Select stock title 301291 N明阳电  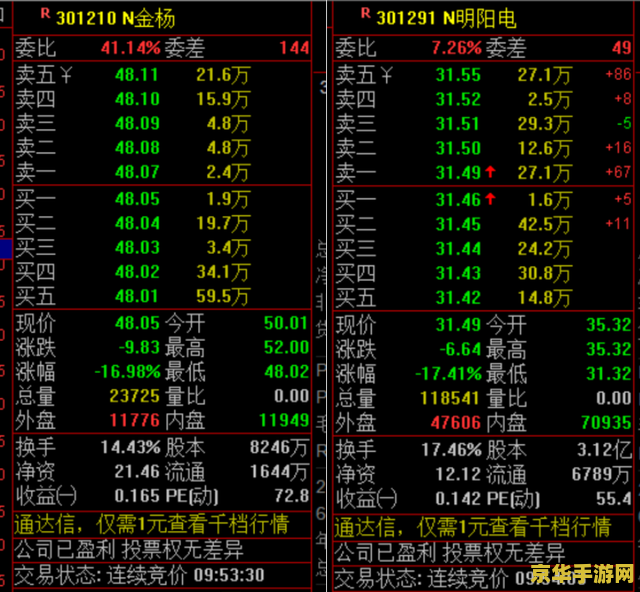pyautogui.click(x=446, y=18)
